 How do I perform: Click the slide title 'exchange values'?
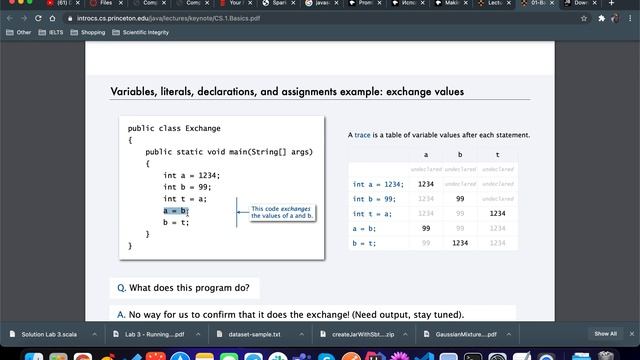click(425, 91)
